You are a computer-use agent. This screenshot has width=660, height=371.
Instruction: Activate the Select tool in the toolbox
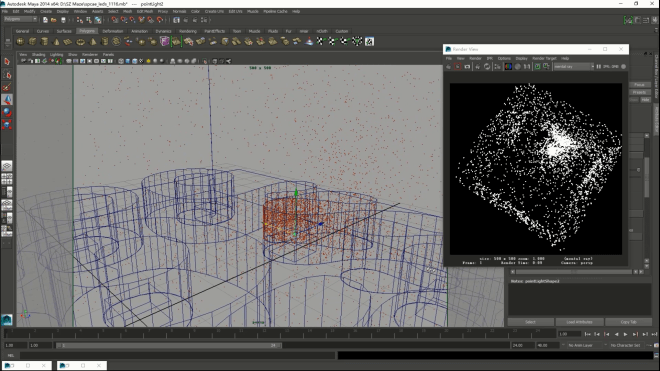(7, 62)
